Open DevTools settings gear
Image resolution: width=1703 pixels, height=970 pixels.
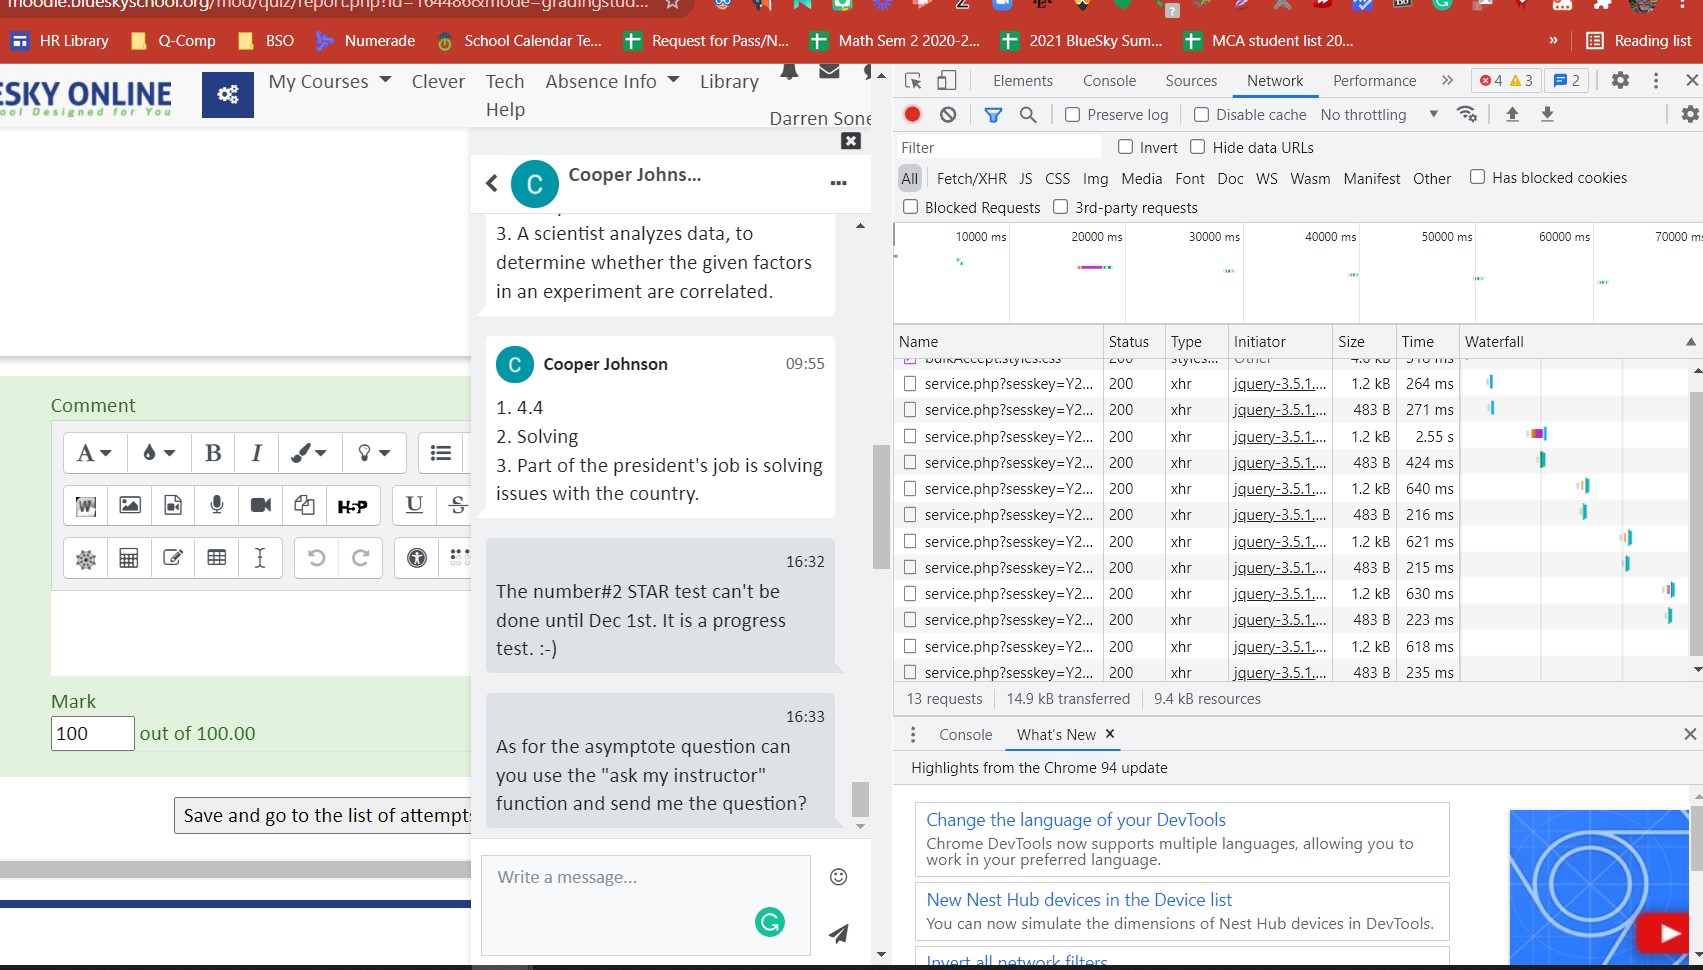click(x=1620, y=80)
